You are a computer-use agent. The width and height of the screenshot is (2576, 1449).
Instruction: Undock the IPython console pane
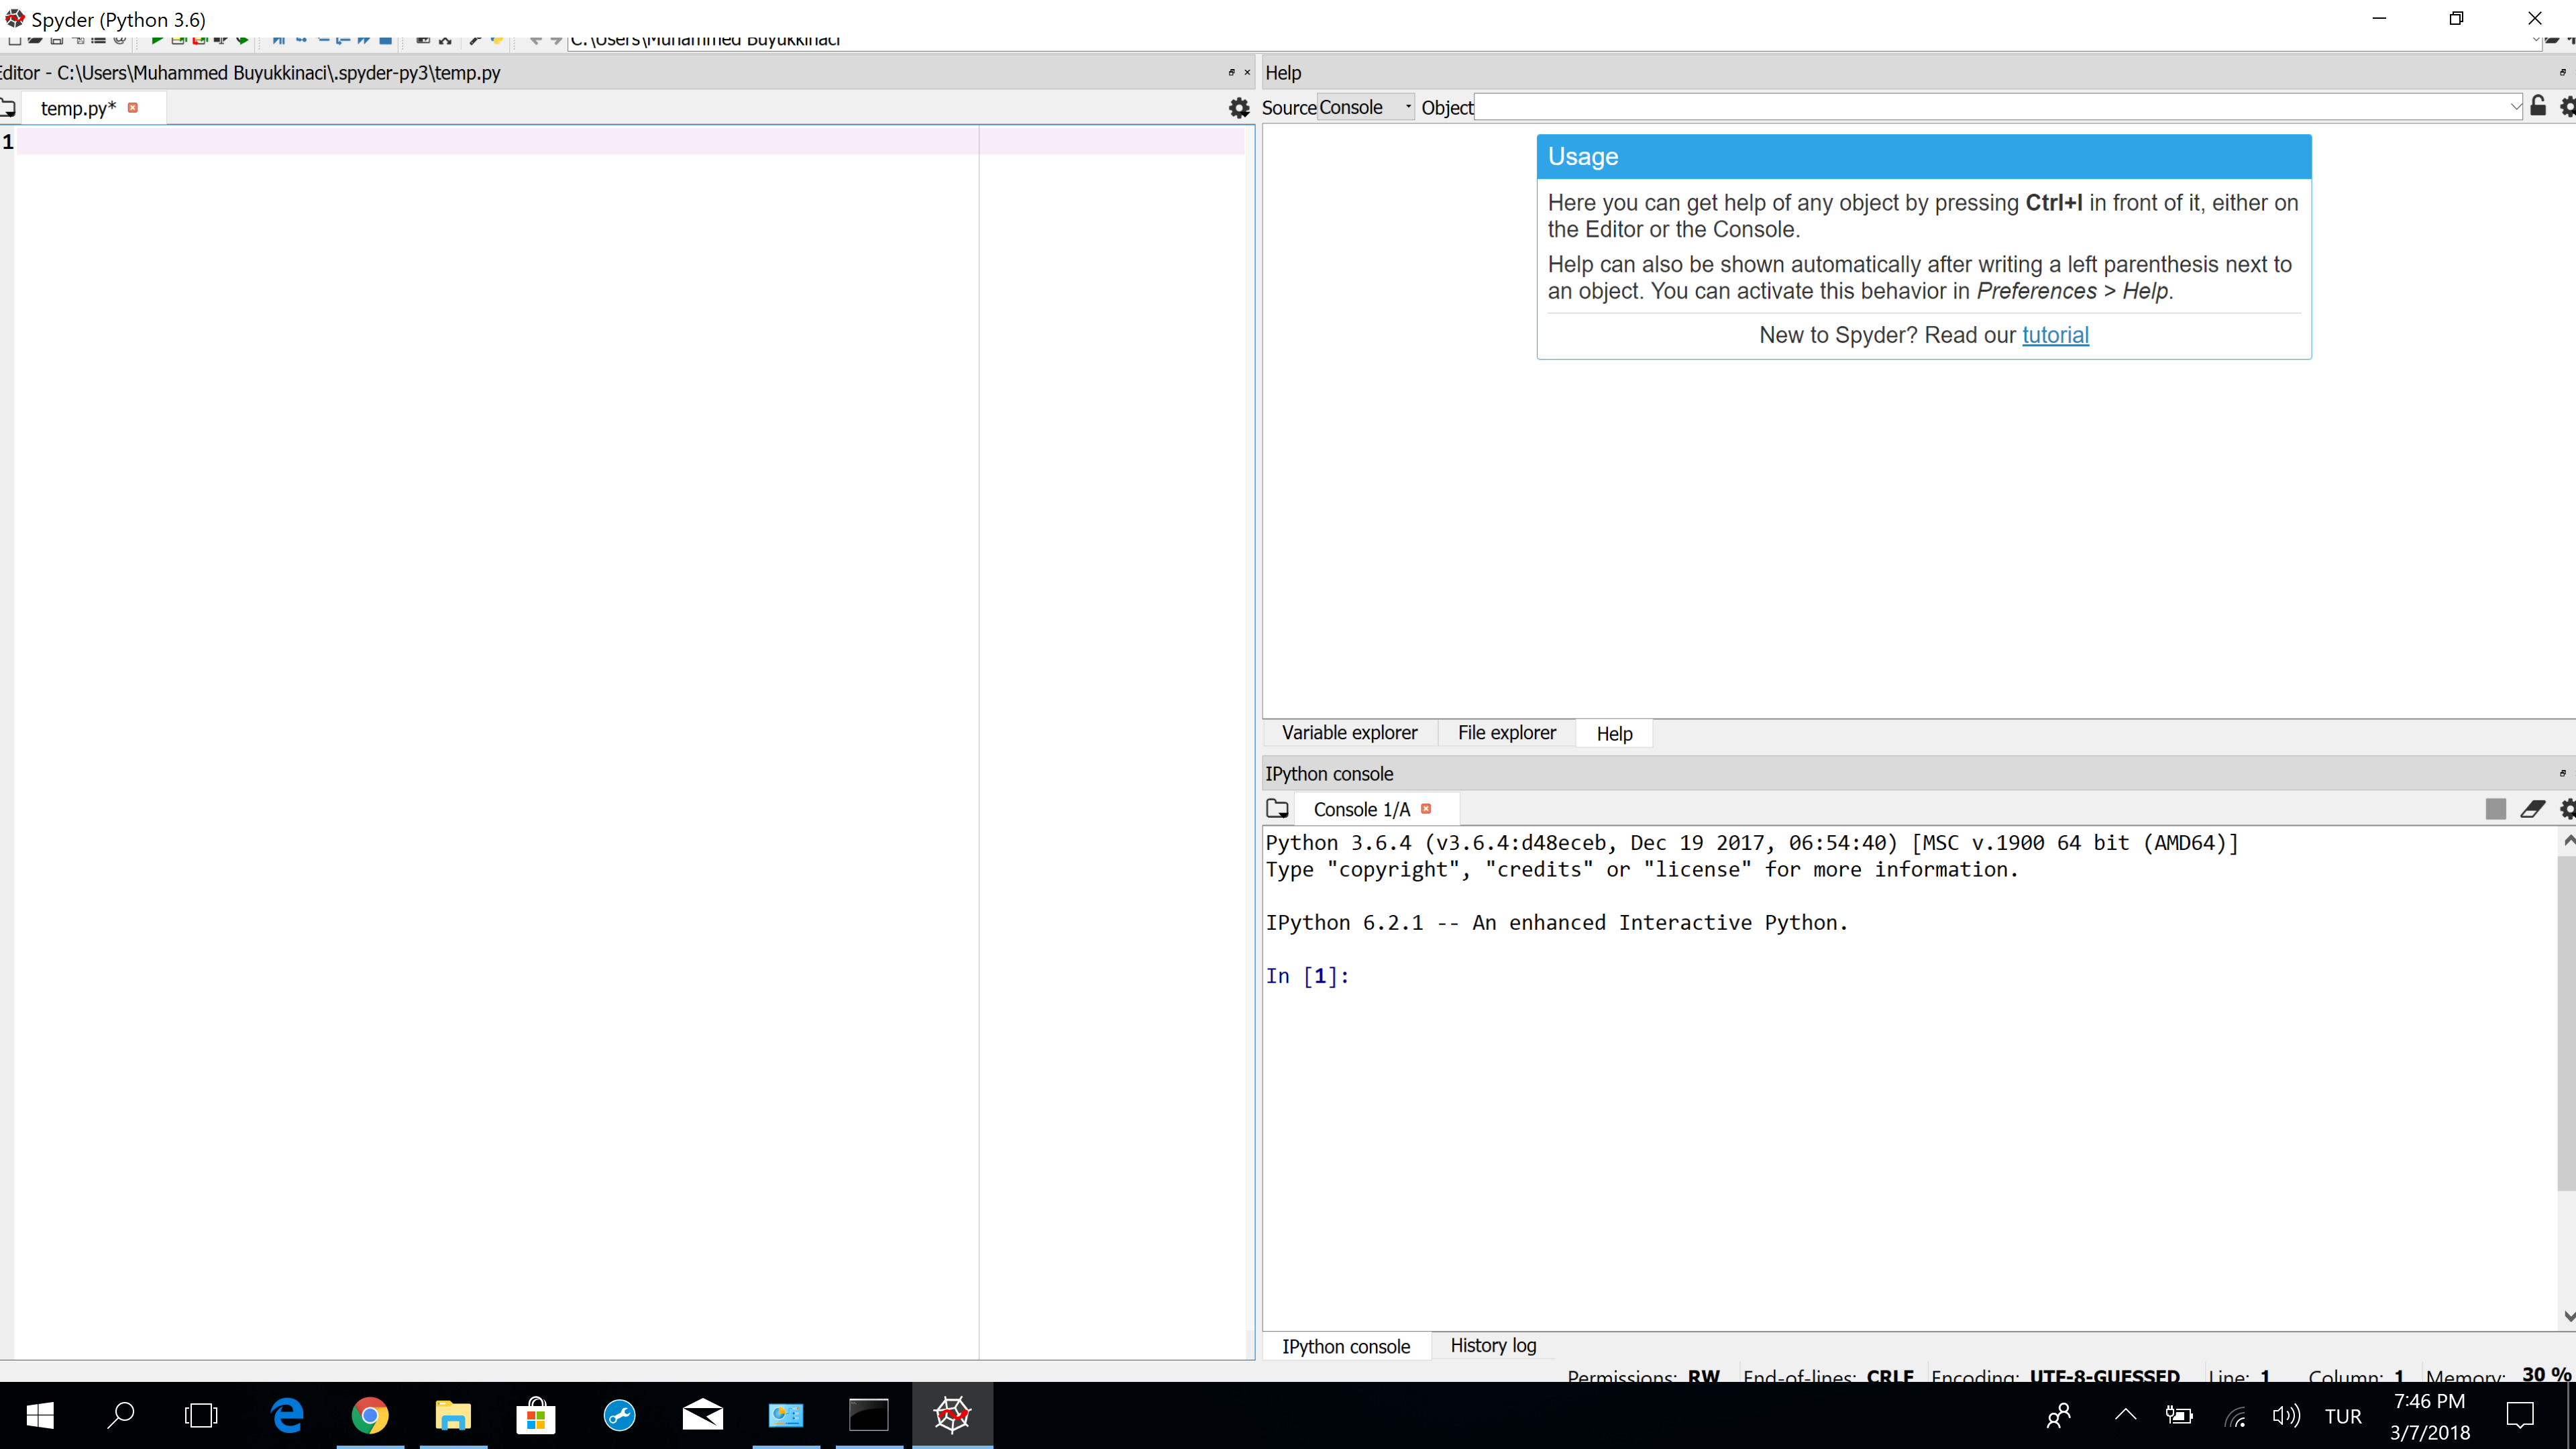point(2562,773)
